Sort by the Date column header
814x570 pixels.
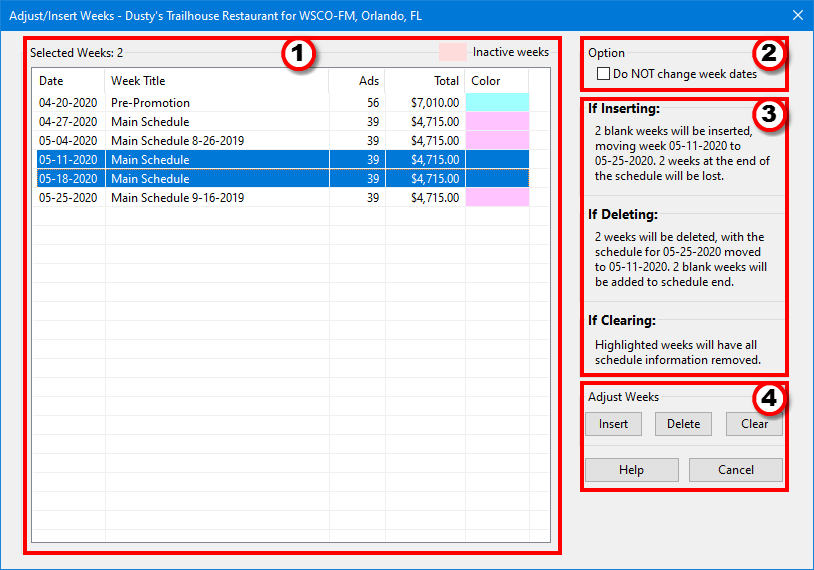click(x=51, y=81)
